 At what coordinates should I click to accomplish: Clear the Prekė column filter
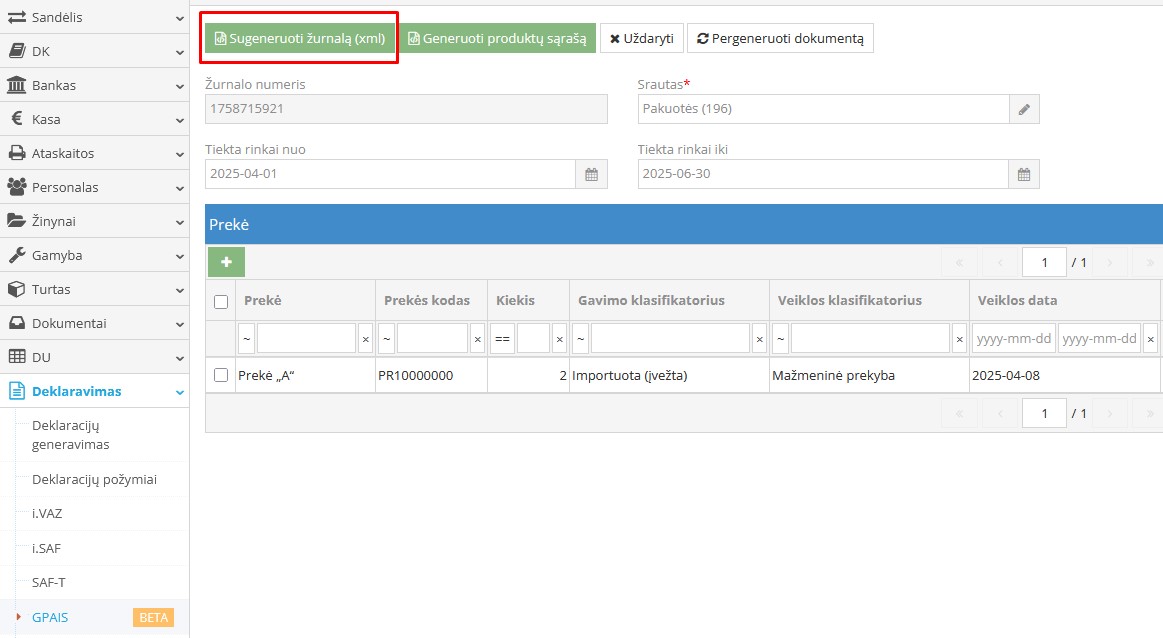(x=365, y=339)
